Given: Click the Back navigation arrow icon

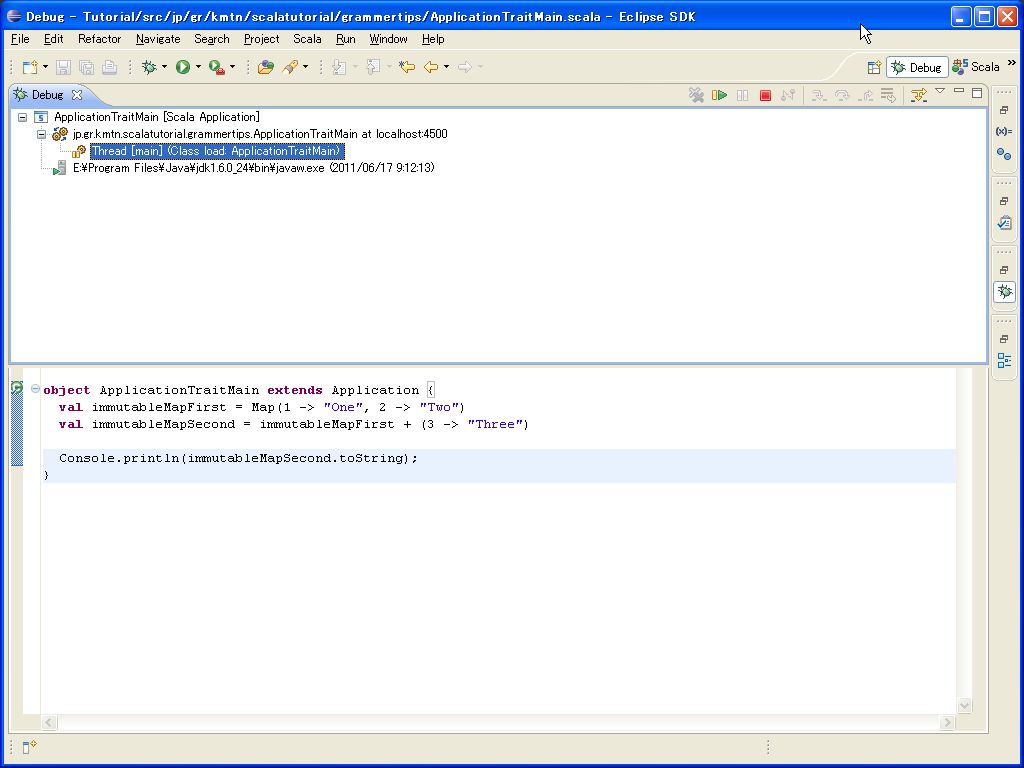Looking at the screenshot, I should pyautogui.click(x=431, y=67).
